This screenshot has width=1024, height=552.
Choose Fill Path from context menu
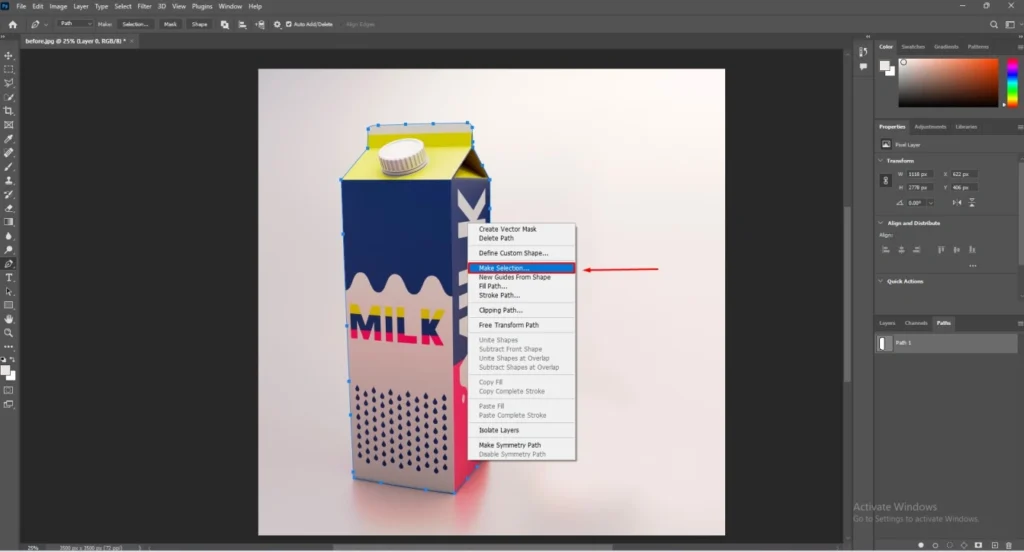[521, 286]
